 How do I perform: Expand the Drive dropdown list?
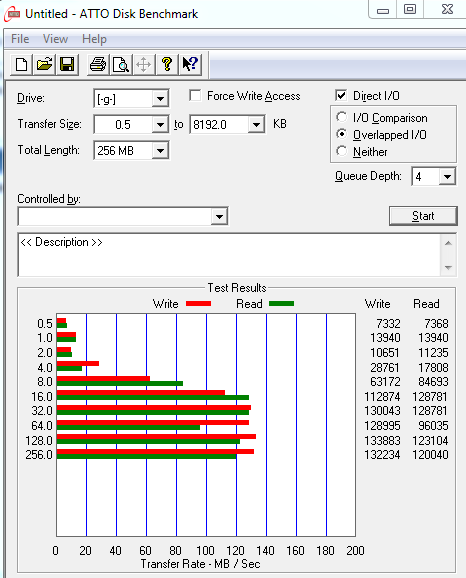click(x=160, y=98)
